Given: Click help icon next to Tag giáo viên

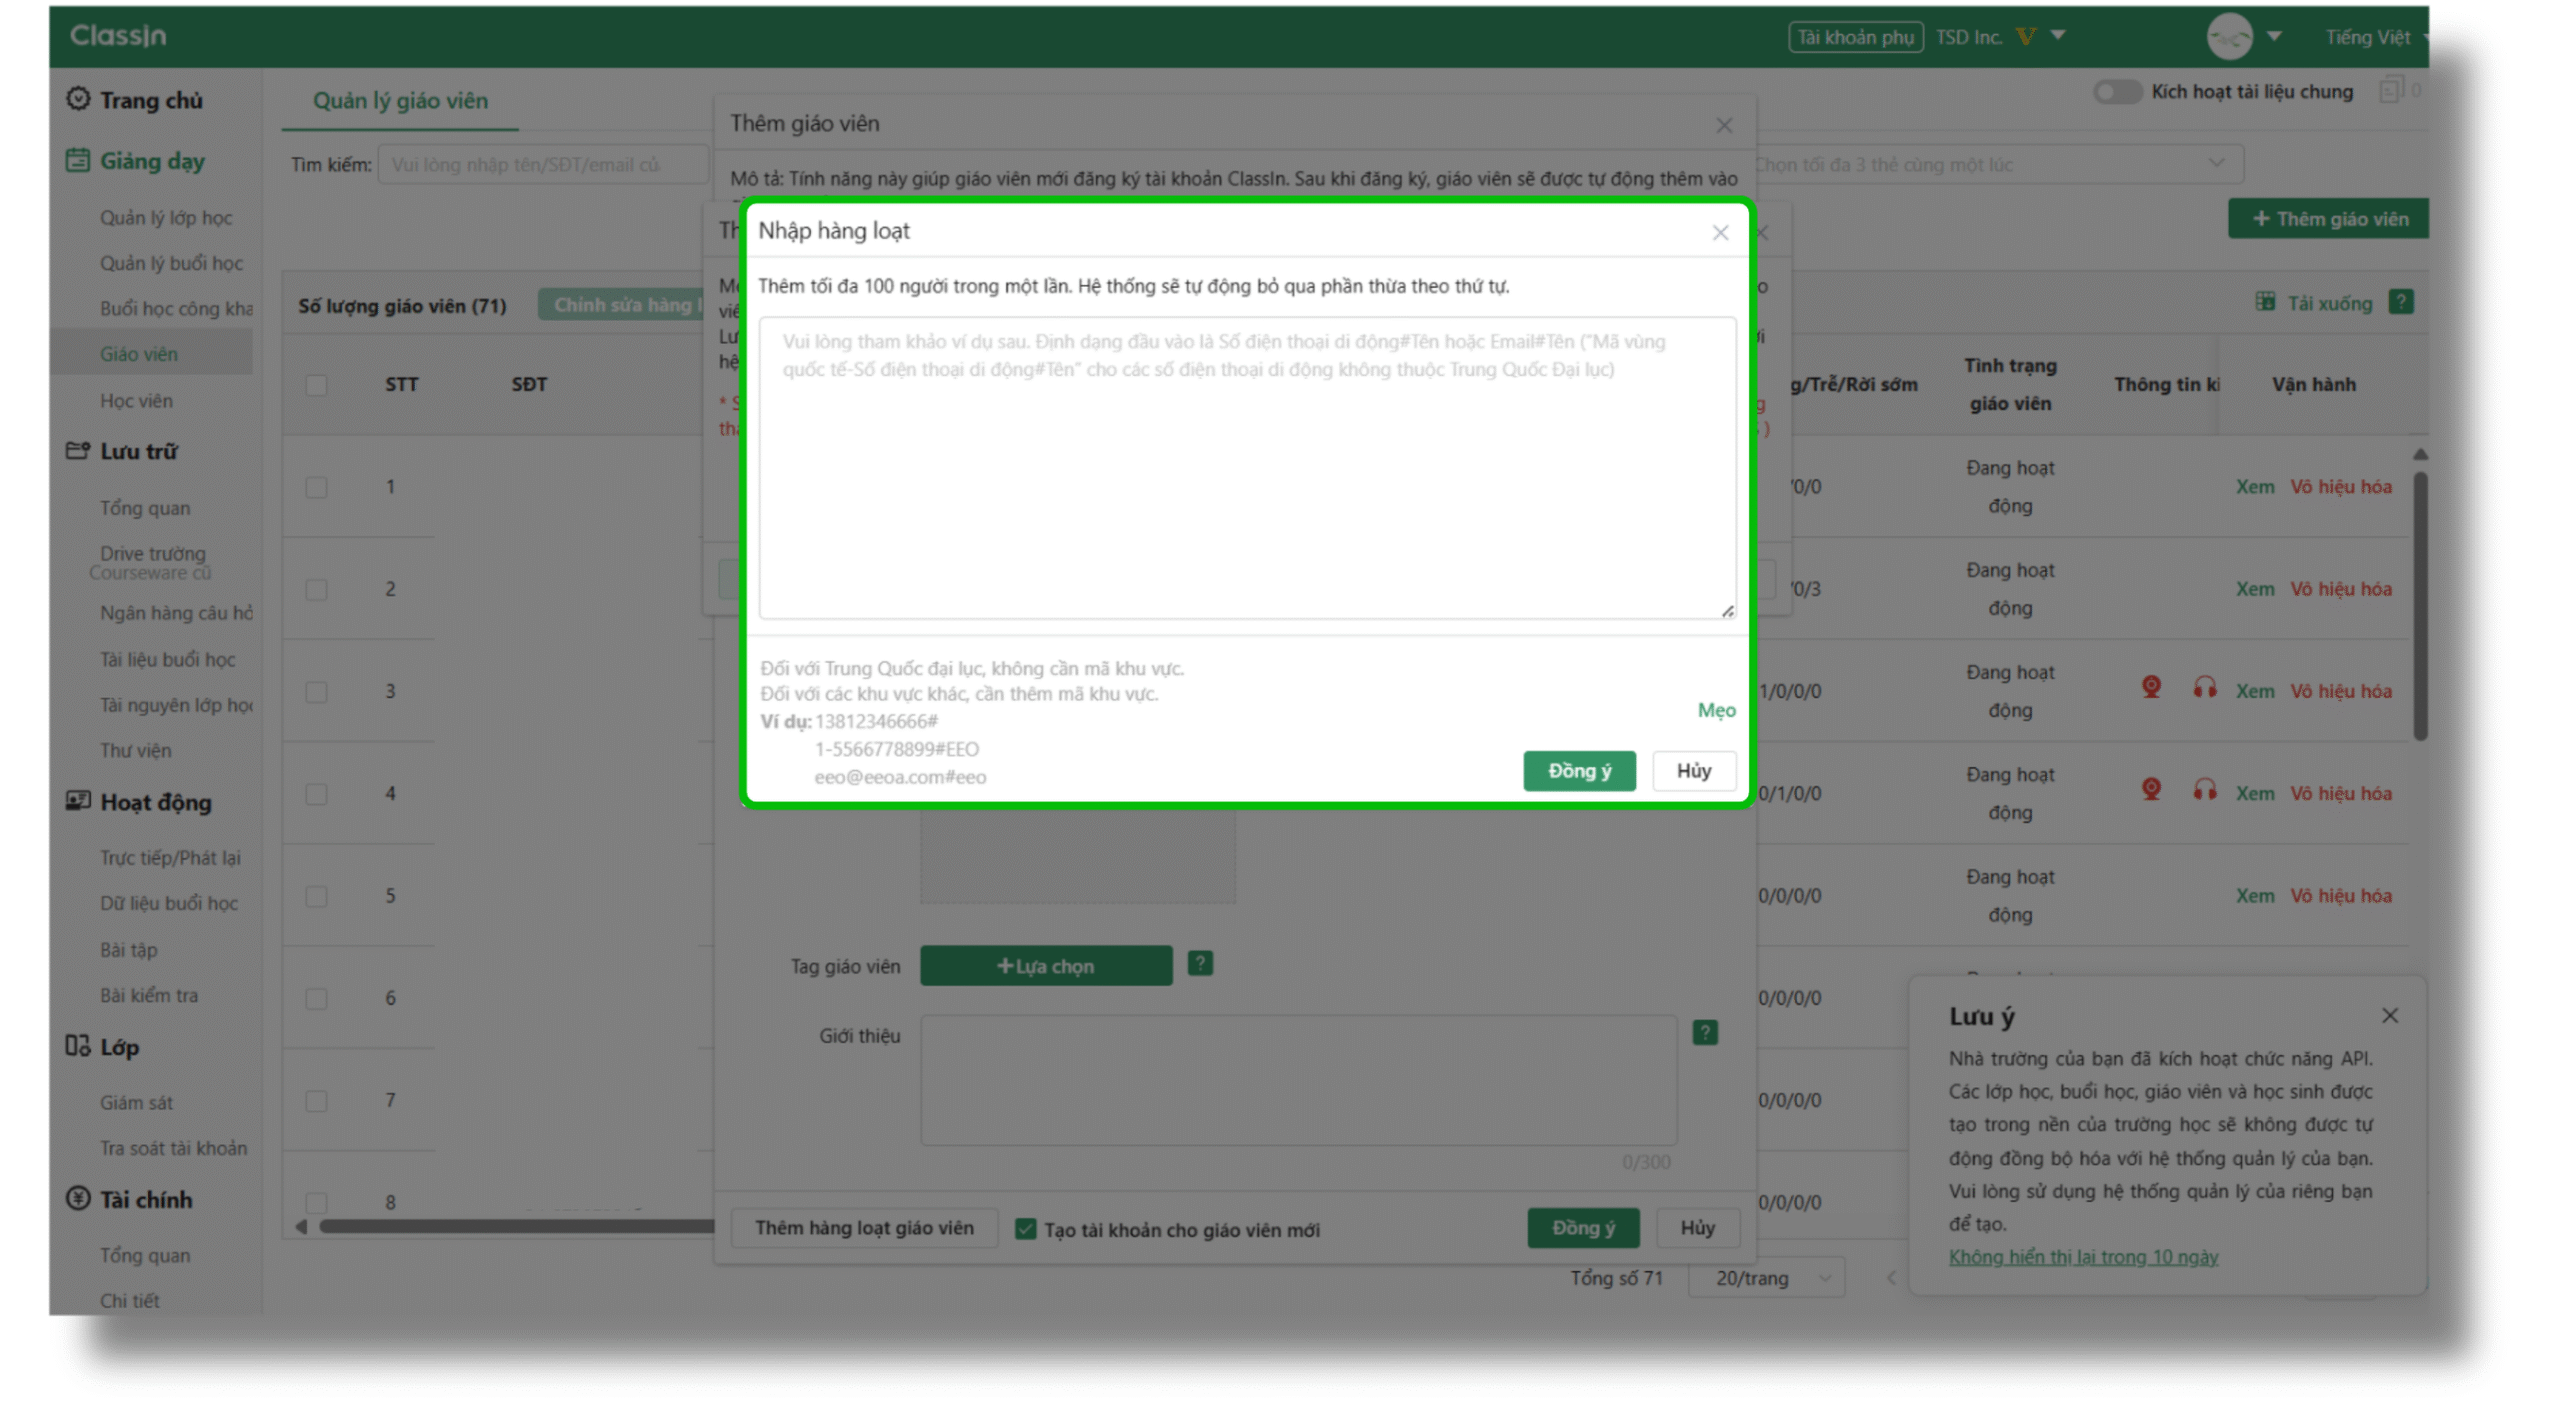Looking at the screenshot, I should click(1199, 963).
